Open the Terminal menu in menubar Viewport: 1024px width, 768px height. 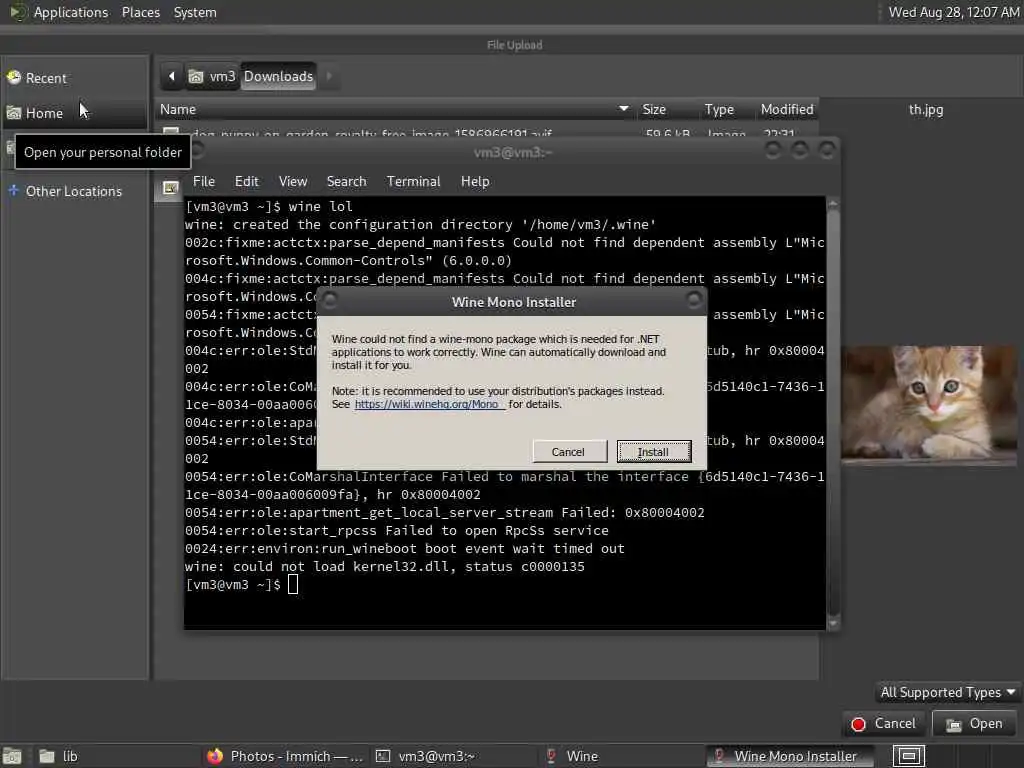pyautogui.click(x=413, y=182)
